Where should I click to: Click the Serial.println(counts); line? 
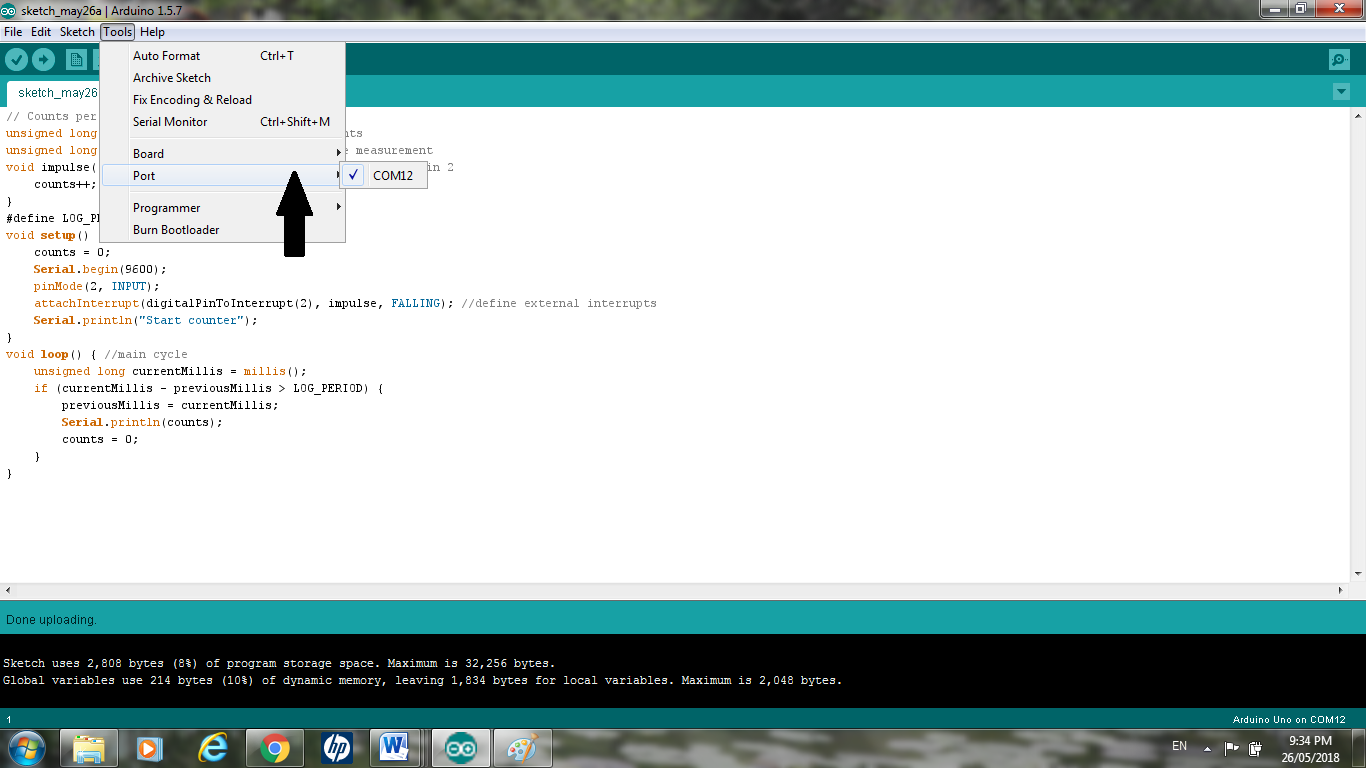point(142,422)
